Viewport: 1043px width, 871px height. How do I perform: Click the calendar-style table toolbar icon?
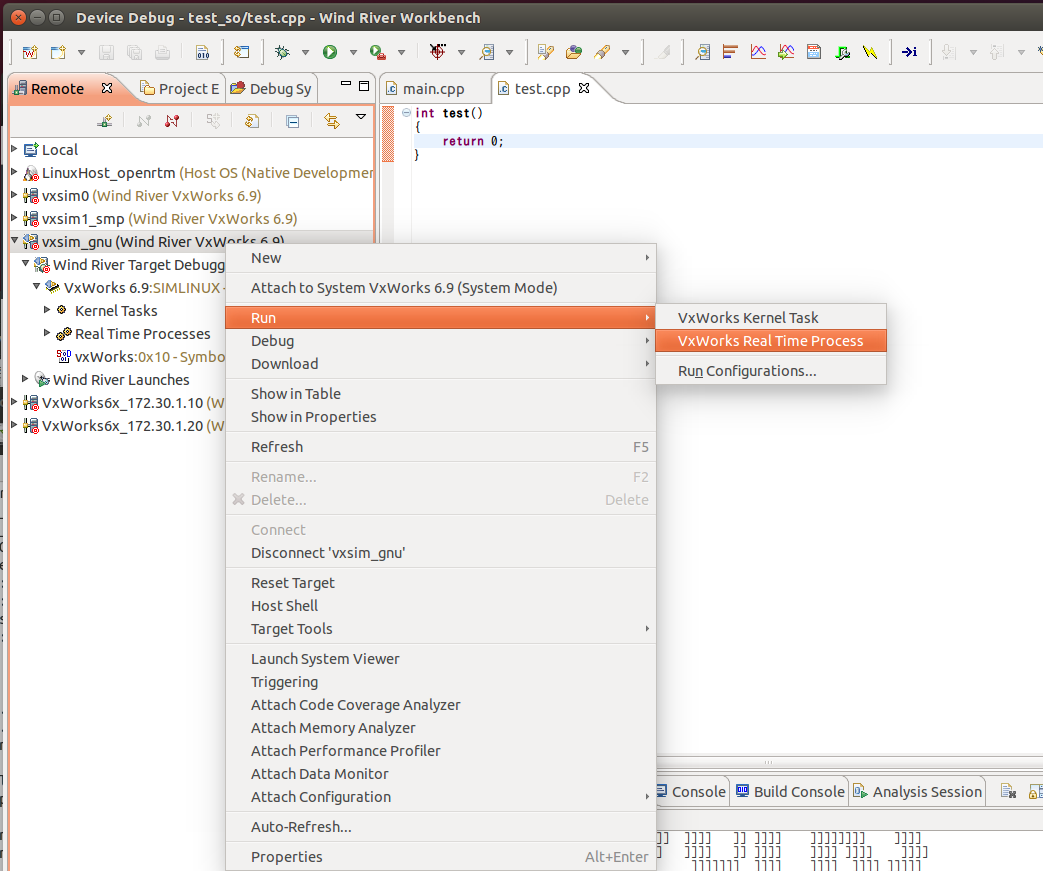pyautogui.click(x=814, y=52)
